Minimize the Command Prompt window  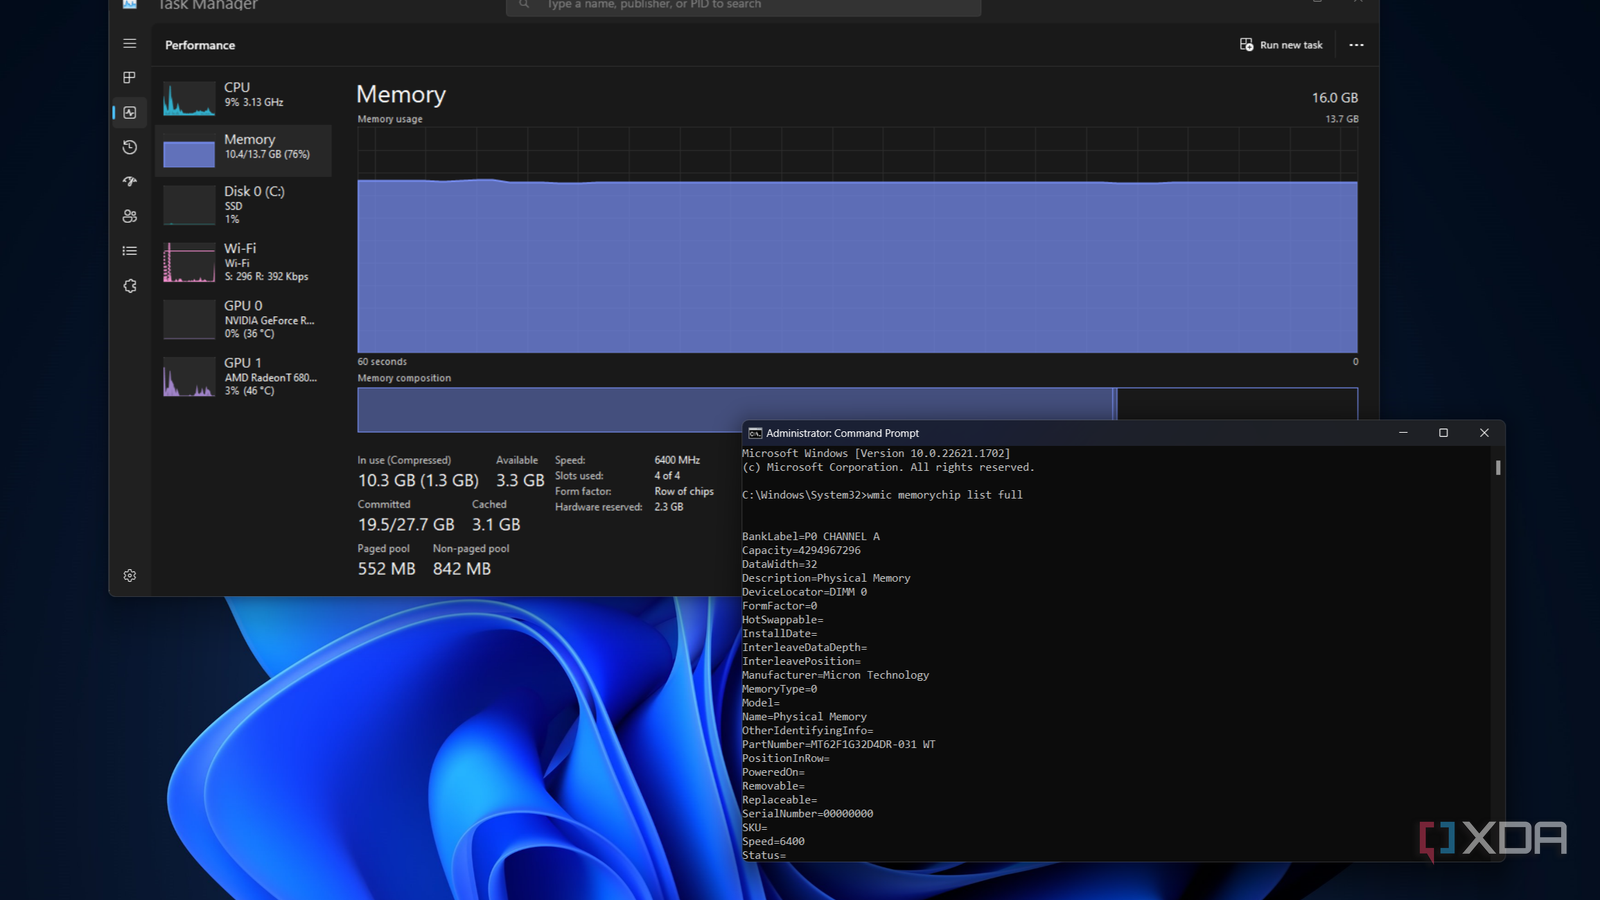1403,433
